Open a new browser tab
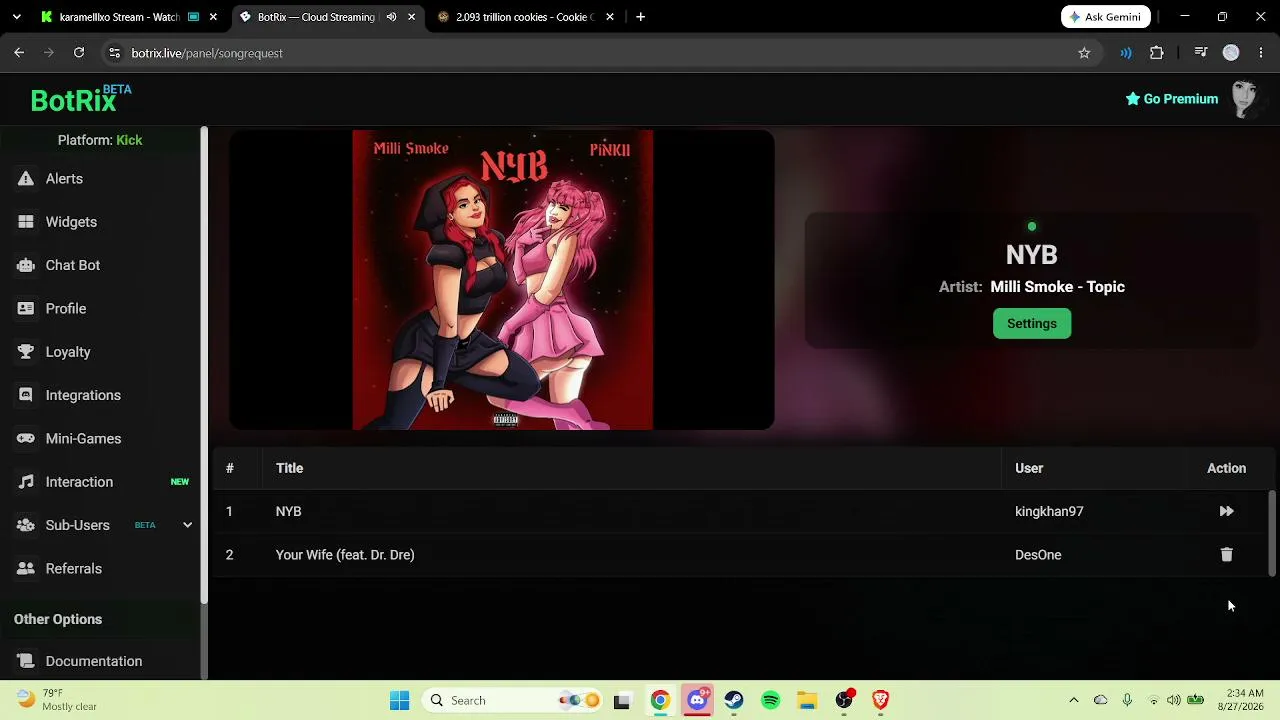 640,17
